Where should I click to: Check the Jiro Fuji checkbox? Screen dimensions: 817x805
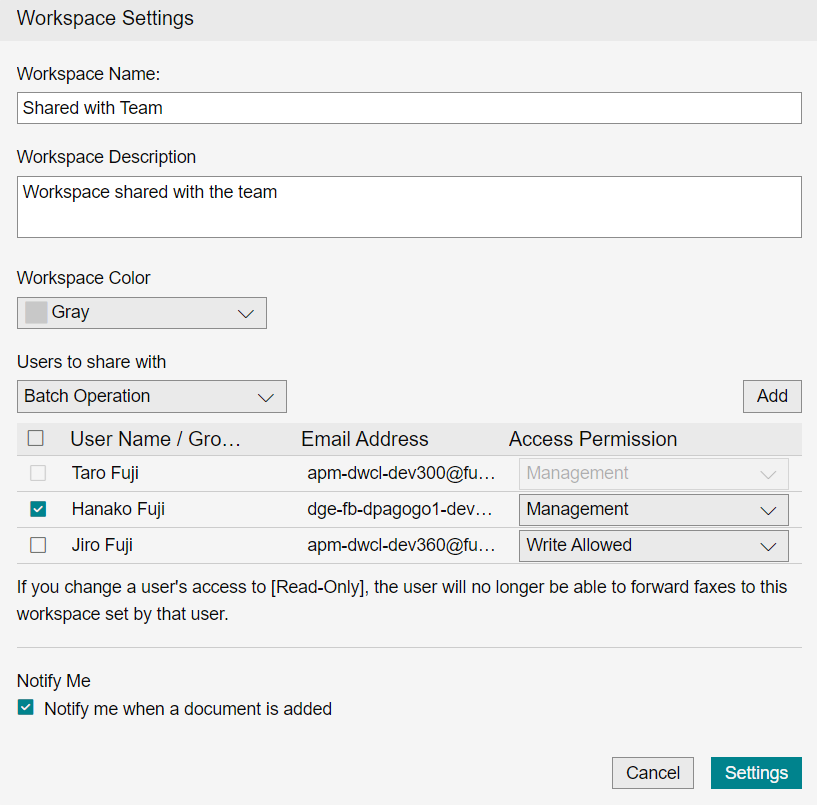[38, 546]
